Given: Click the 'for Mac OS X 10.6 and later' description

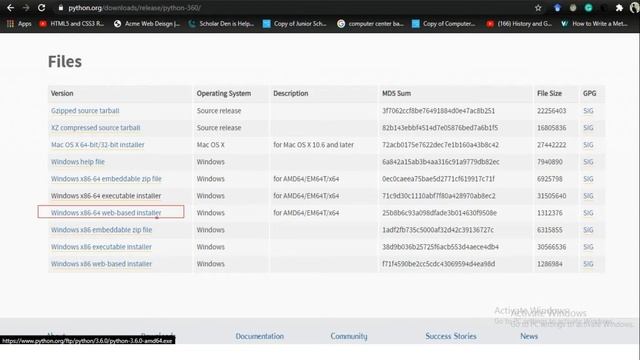Looking at the screenshot, I should click(x=313, y=145).
